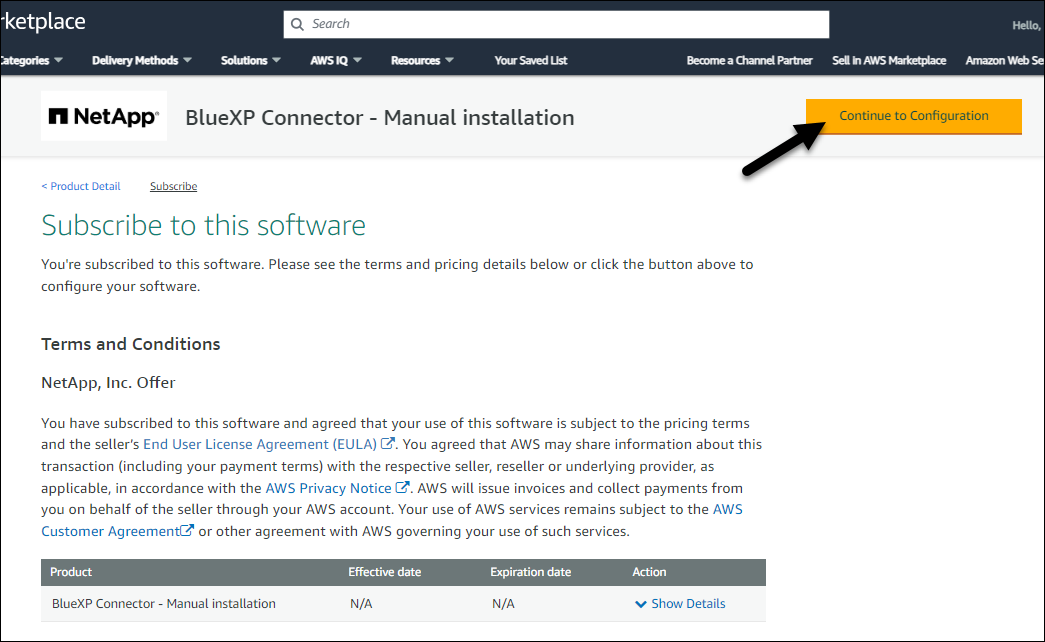Click the NetApp logo
1045x642 pixels.
pyautogui.click(x=104, y=117)
